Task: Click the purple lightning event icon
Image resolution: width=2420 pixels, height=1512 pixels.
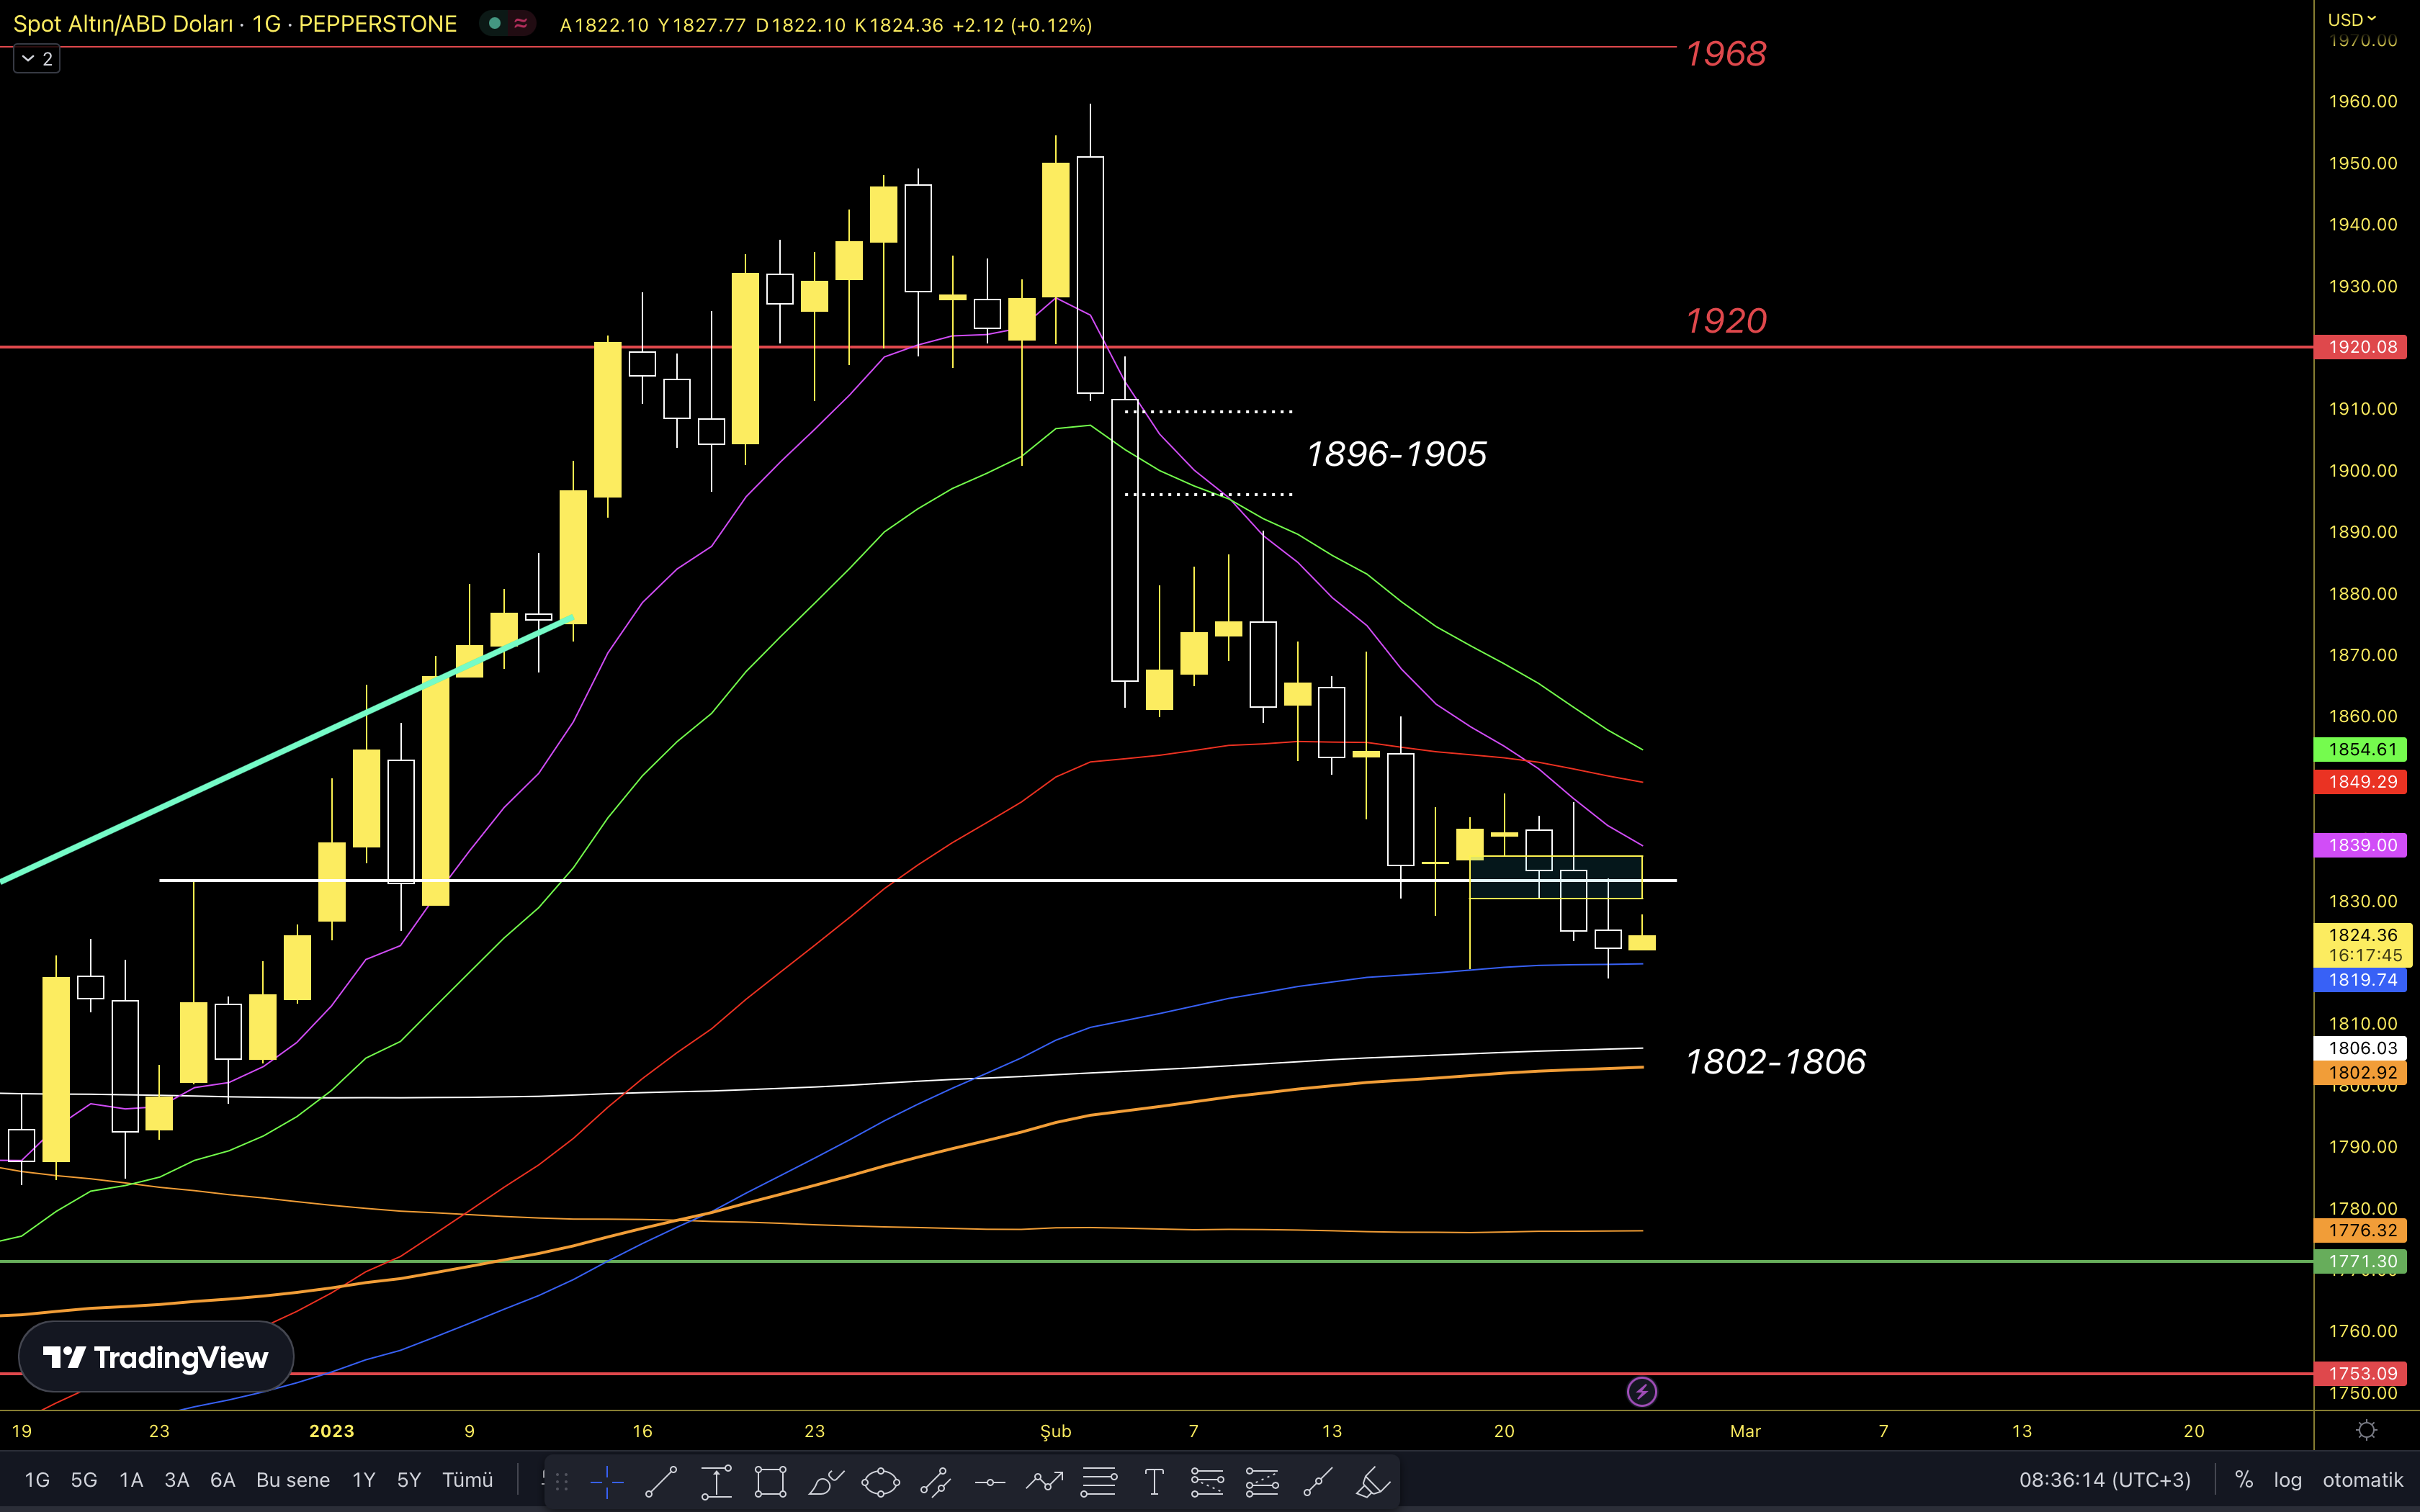Action: (x=1642, y=1391)
